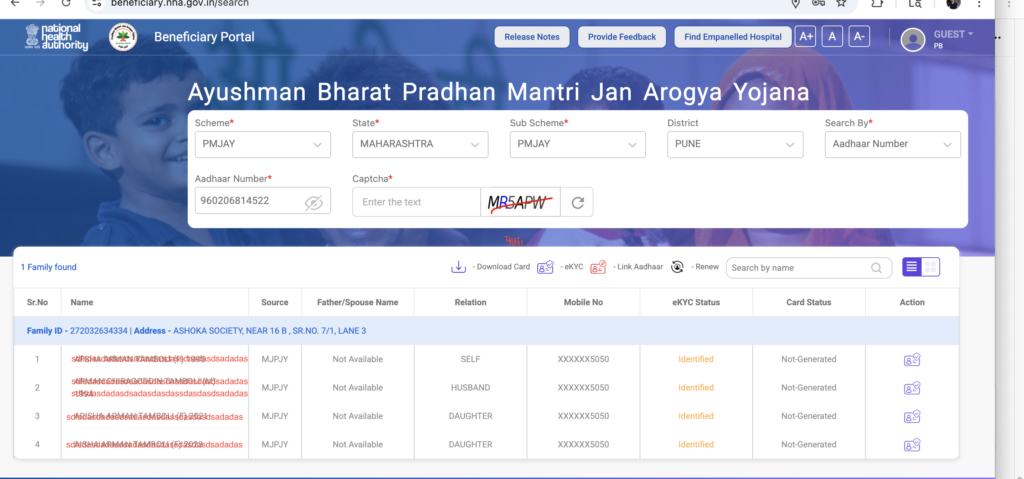The width and height of the screenshot is (1024, 479).
Task: Click the Sr.No column header
Action: (37, 303)
